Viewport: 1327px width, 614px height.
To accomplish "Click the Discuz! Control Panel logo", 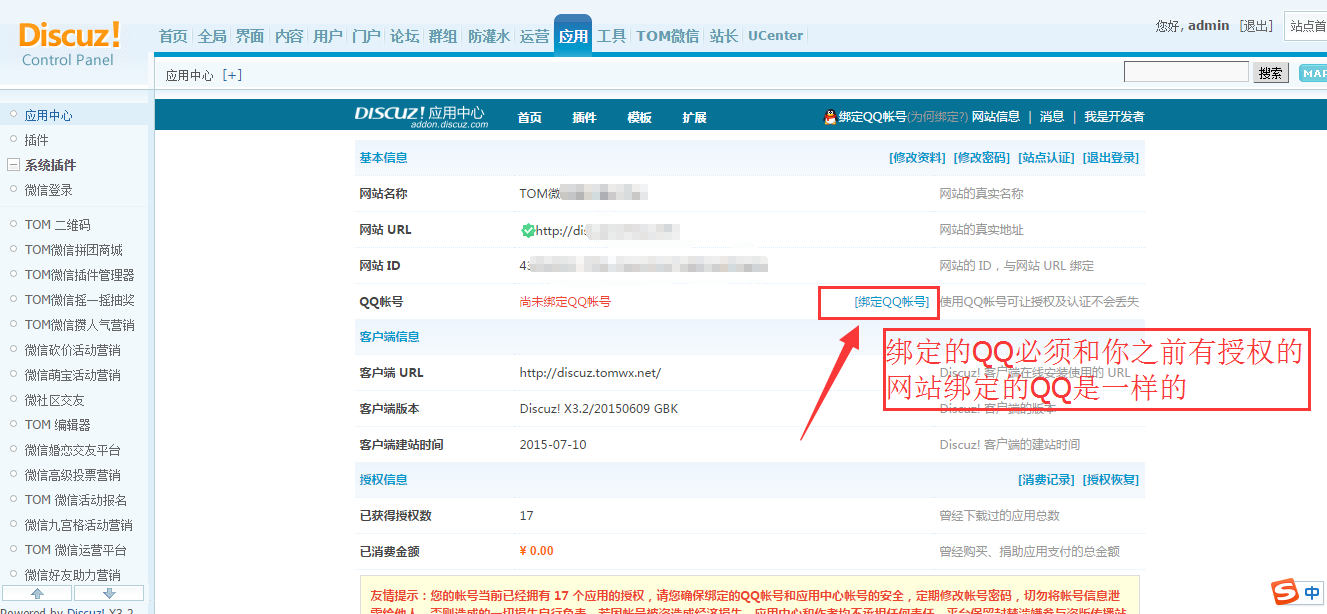I will click(x=69, y=43).
